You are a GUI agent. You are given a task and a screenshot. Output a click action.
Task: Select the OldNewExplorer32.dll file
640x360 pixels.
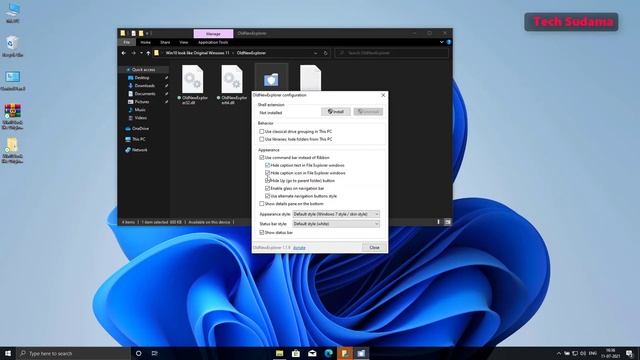[192, 84]
